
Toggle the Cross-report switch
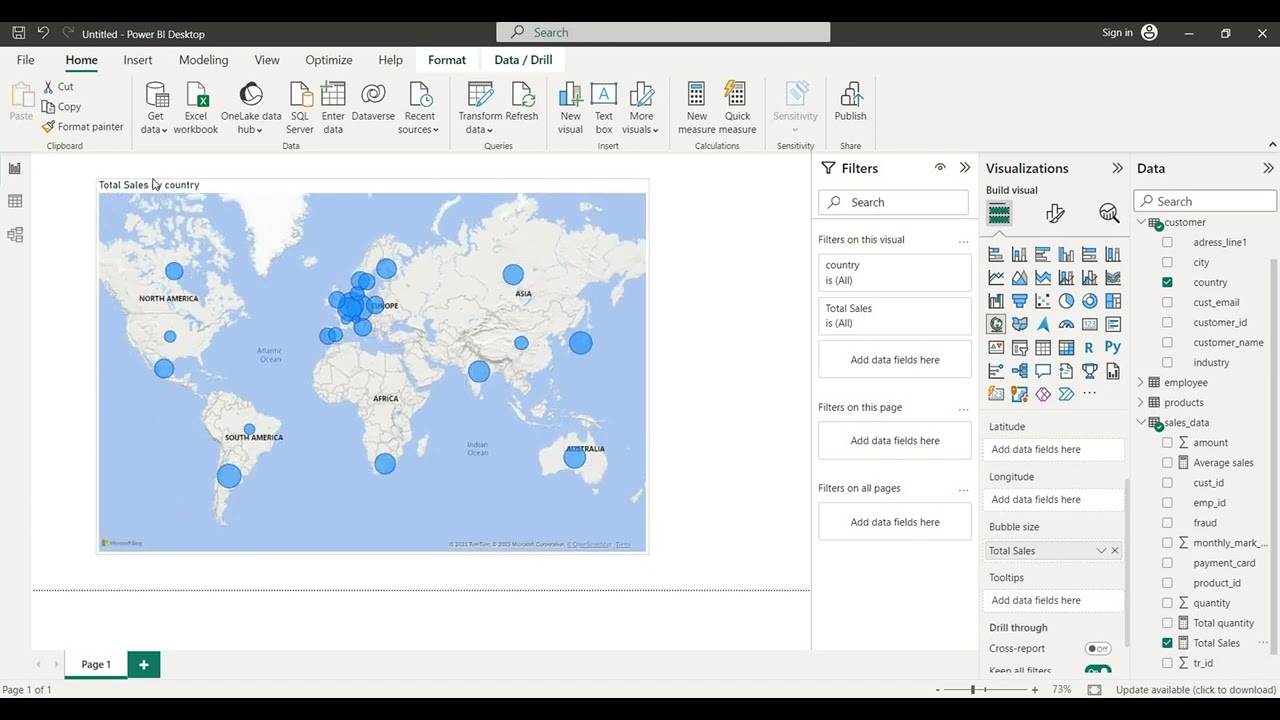pos(1098,648)
